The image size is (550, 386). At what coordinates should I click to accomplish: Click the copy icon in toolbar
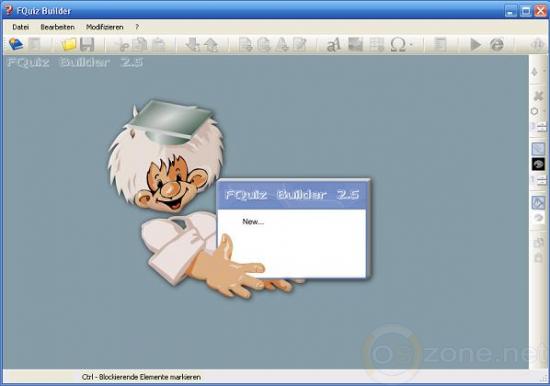click(x=140, y=45)
